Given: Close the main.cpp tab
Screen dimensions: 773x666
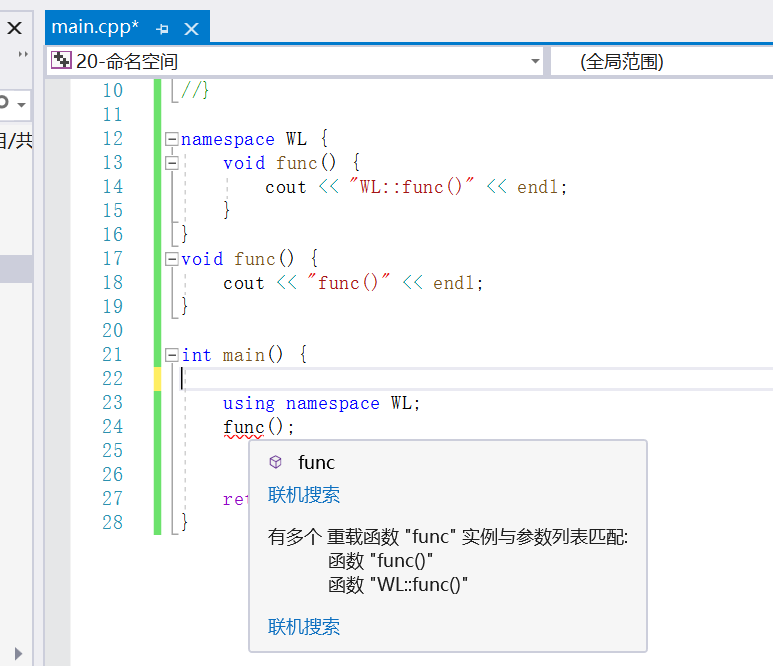Looking at the screenshot, I should [x=191, y=29].
